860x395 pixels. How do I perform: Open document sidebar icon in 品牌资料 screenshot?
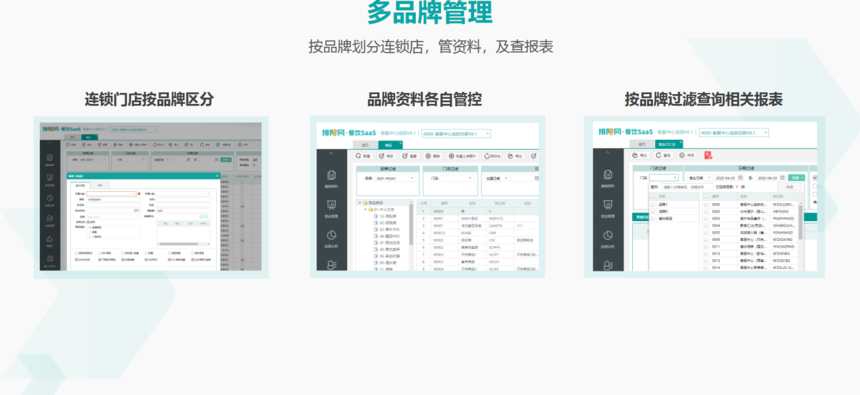[332, 175]
